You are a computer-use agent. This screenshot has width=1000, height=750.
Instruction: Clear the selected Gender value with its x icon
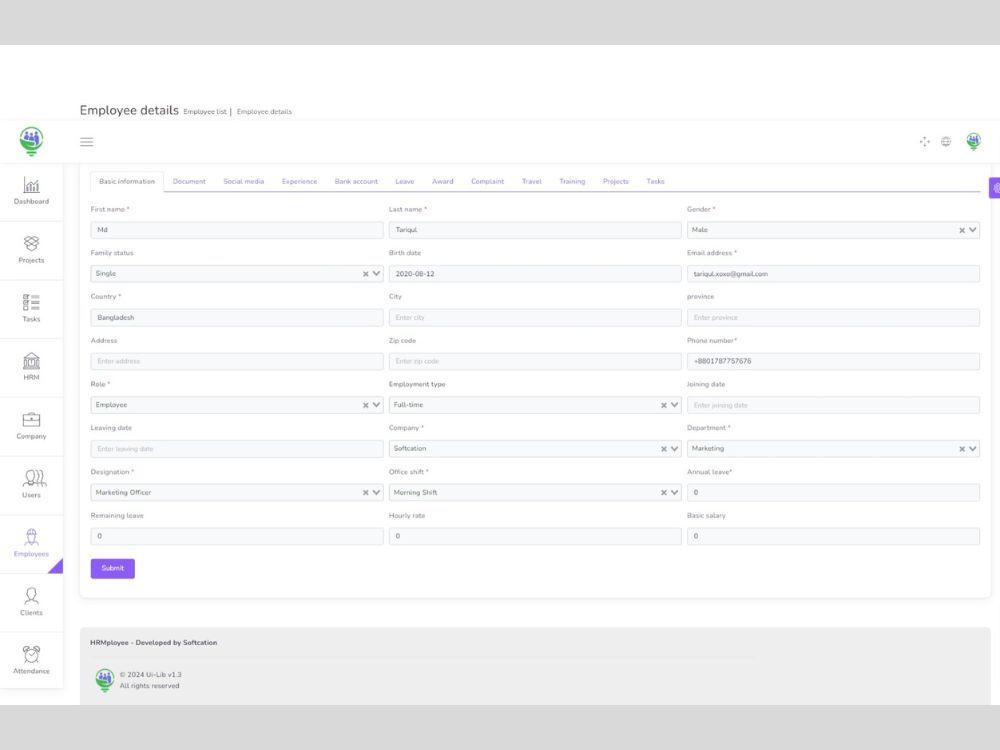961,229
